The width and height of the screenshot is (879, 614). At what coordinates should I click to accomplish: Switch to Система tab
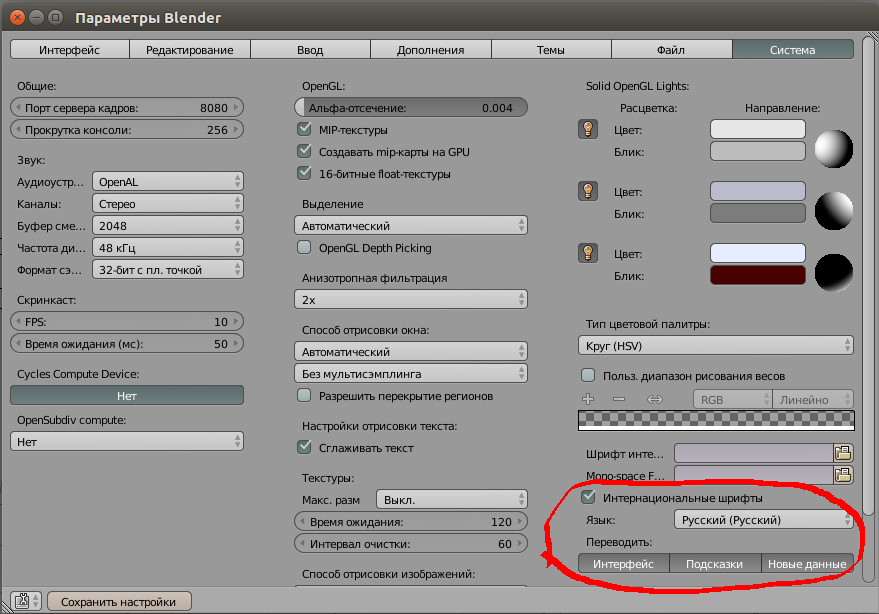click(793, 49)
